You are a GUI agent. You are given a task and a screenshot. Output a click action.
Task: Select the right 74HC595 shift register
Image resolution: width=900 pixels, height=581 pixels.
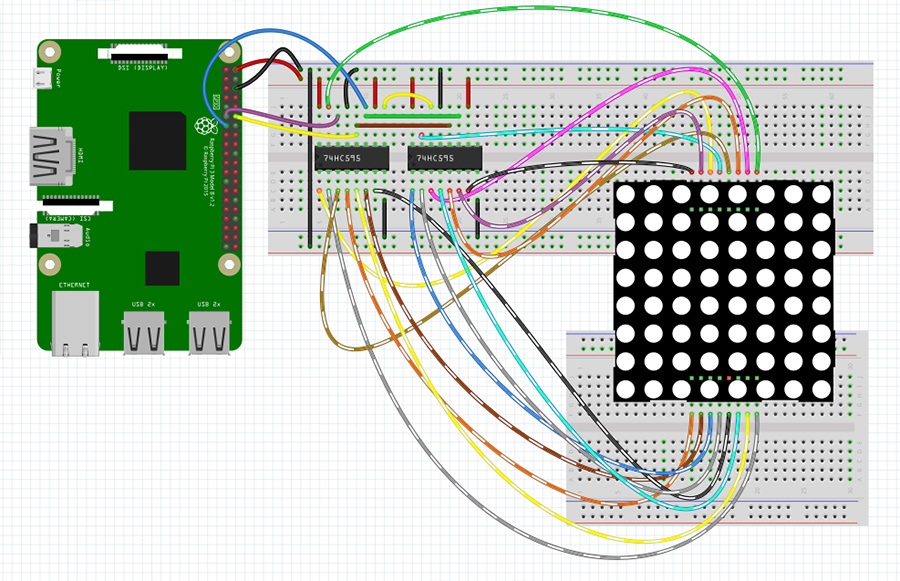(x=445, y=158)
